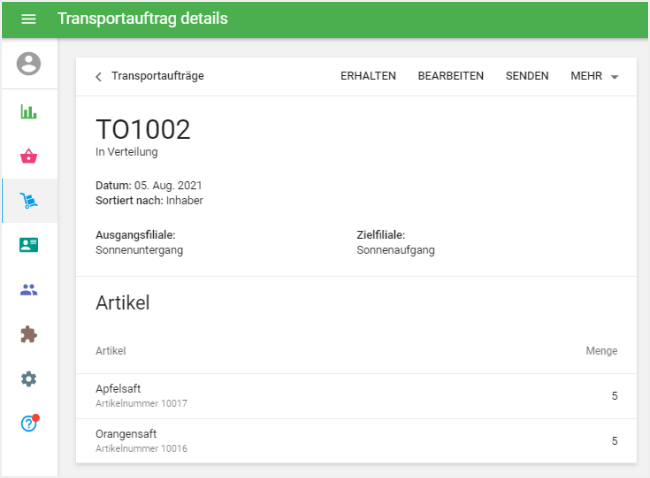Click the In Verteilung status
This screenshot has width=650, height=478.
pos(126,152)
